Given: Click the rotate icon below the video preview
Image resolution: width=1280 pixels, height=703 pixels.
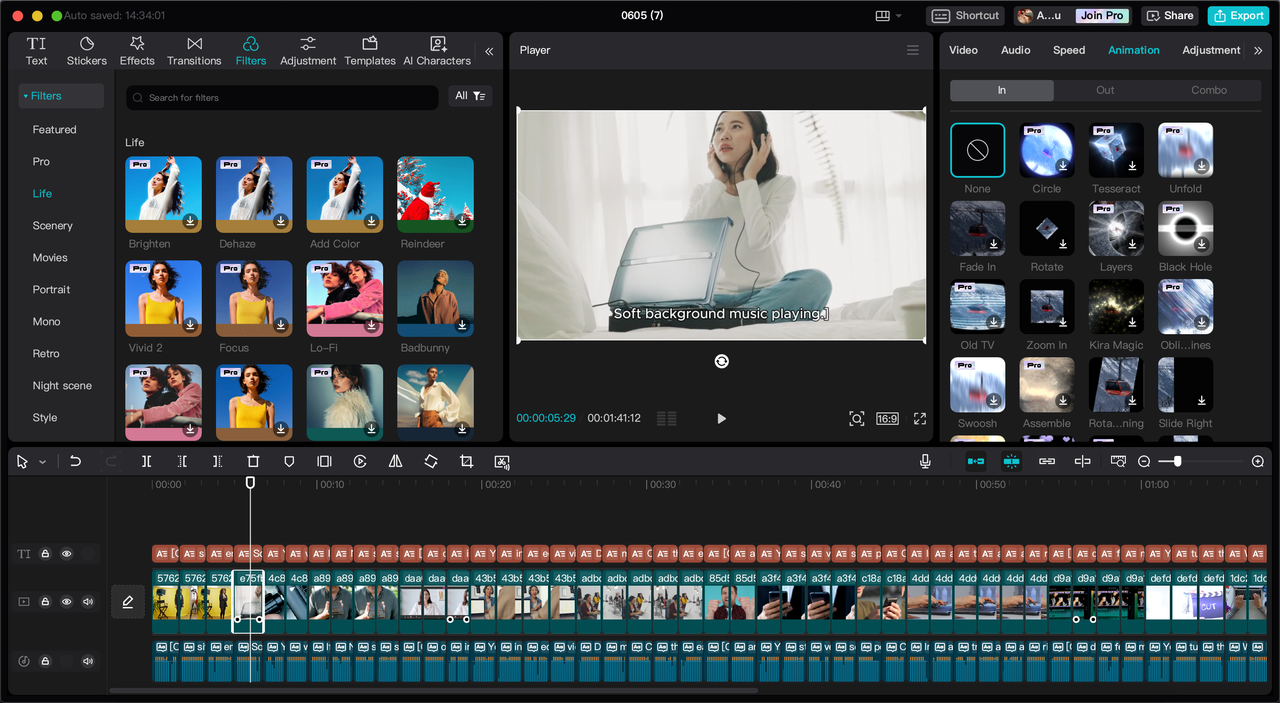Looking at the screenshot, I should (722, 361).
